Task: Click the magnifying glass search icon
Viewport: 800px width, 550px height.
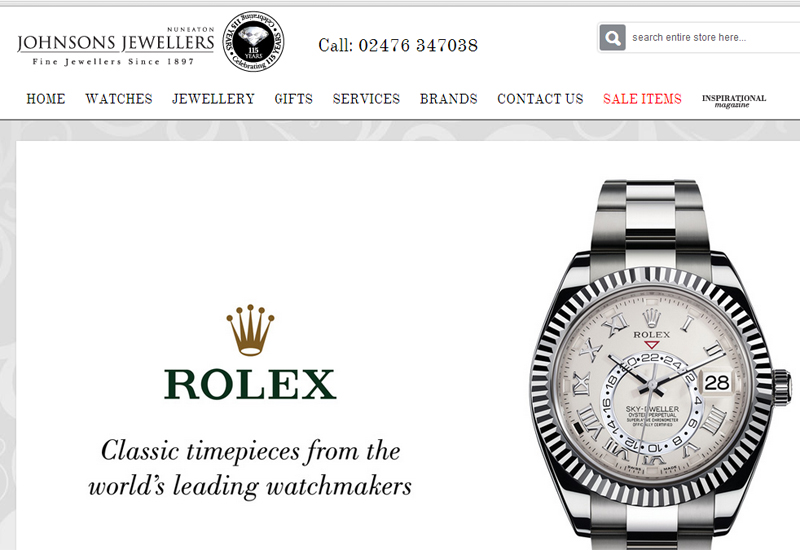Action: coord(612,37)
